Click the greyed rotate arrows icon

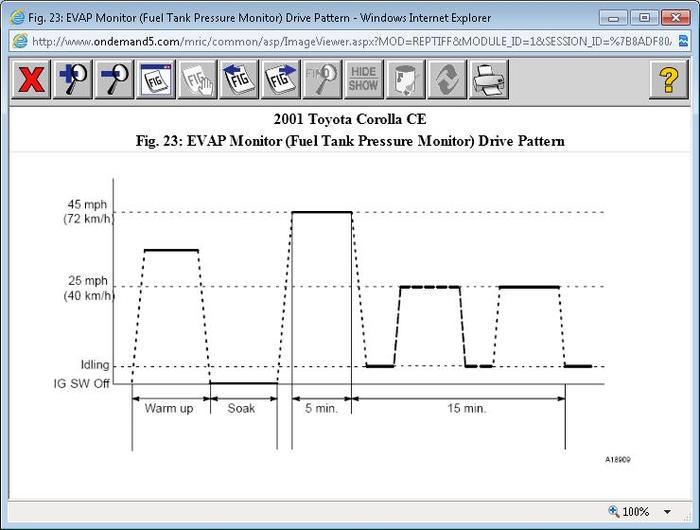447,79
